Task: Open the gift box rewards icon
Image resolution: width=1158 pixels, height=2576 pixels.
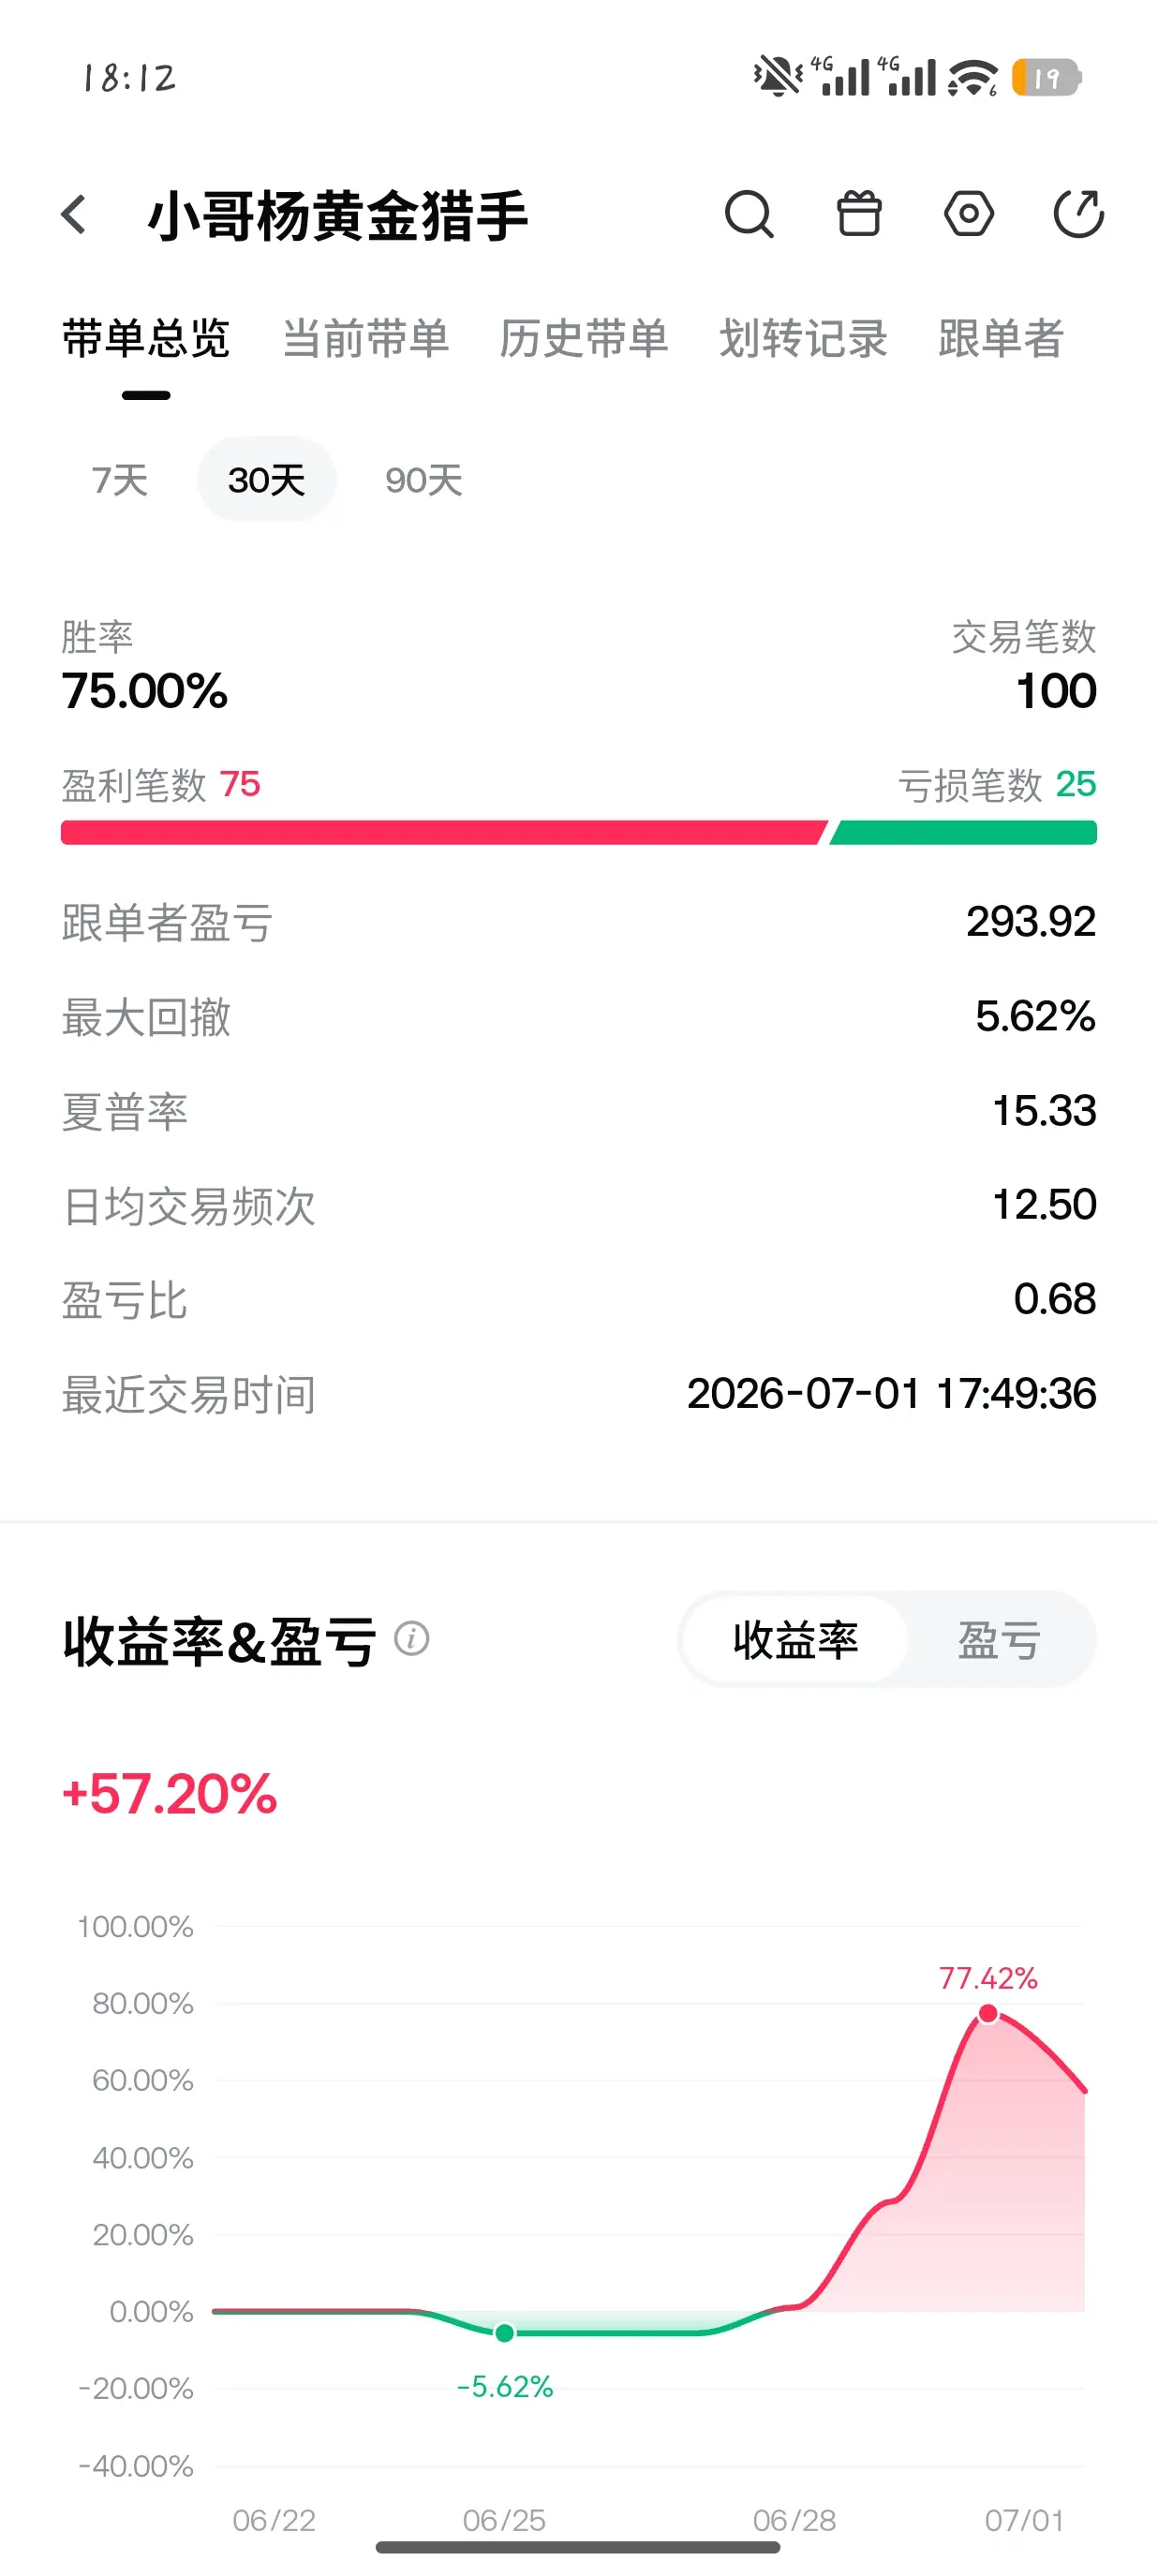Action: click(x=859, y=213)
